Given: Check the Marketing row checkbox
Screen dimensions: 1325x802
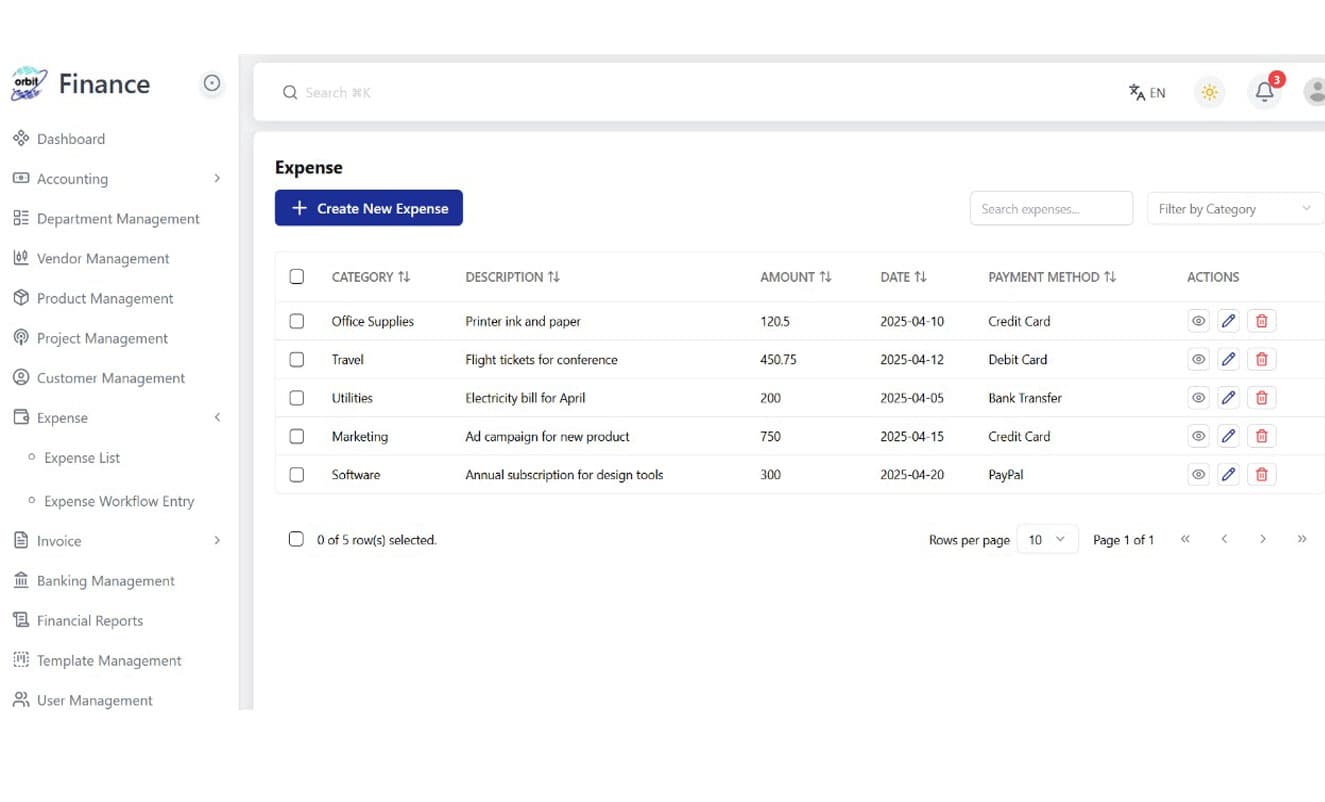Looking at the screenshot, I should (x=296, y=436).
